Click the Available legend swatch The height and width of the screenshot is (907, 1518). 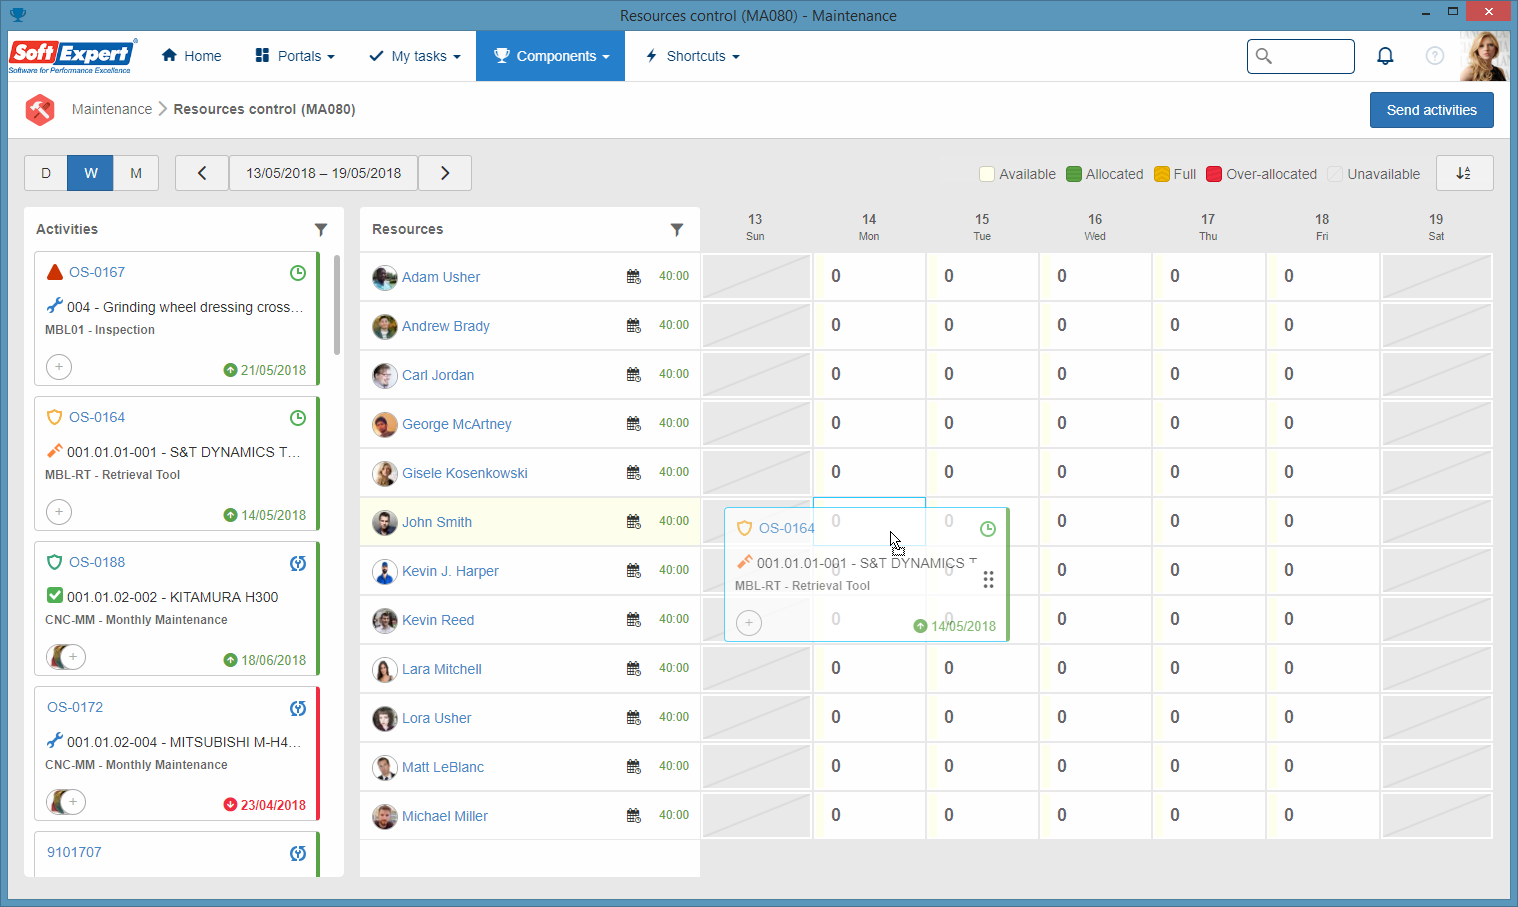(x=987, y=174)
